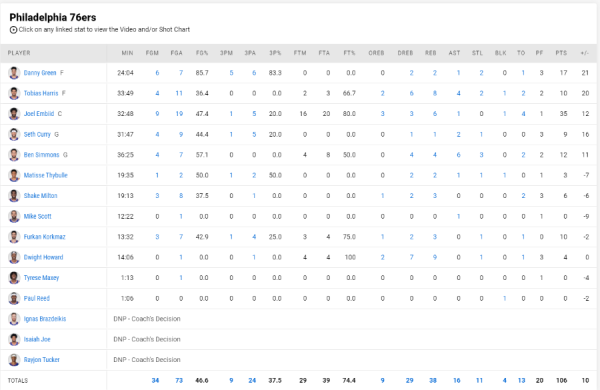The height and width of the screenshot is (390, 600).
Task: Open team total 13 turnovers
Action: click(x=522, y=380)
